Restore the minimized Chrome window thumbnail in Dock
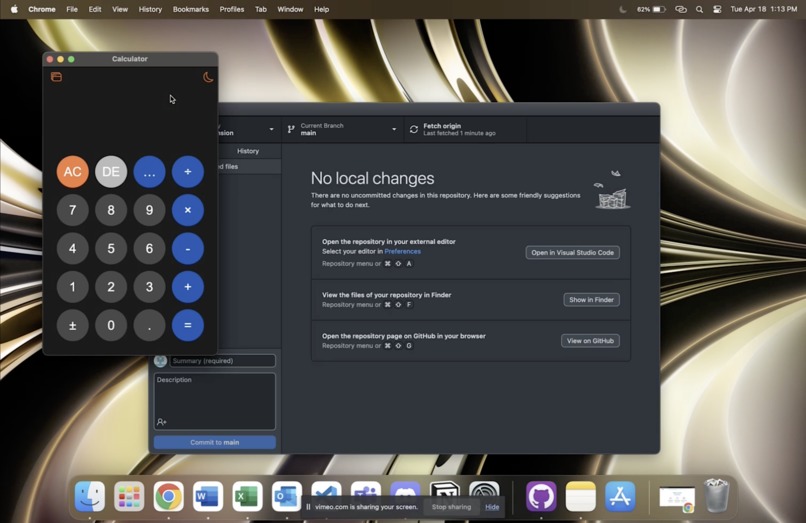806x523 pixels. click(x=677, y=499)
